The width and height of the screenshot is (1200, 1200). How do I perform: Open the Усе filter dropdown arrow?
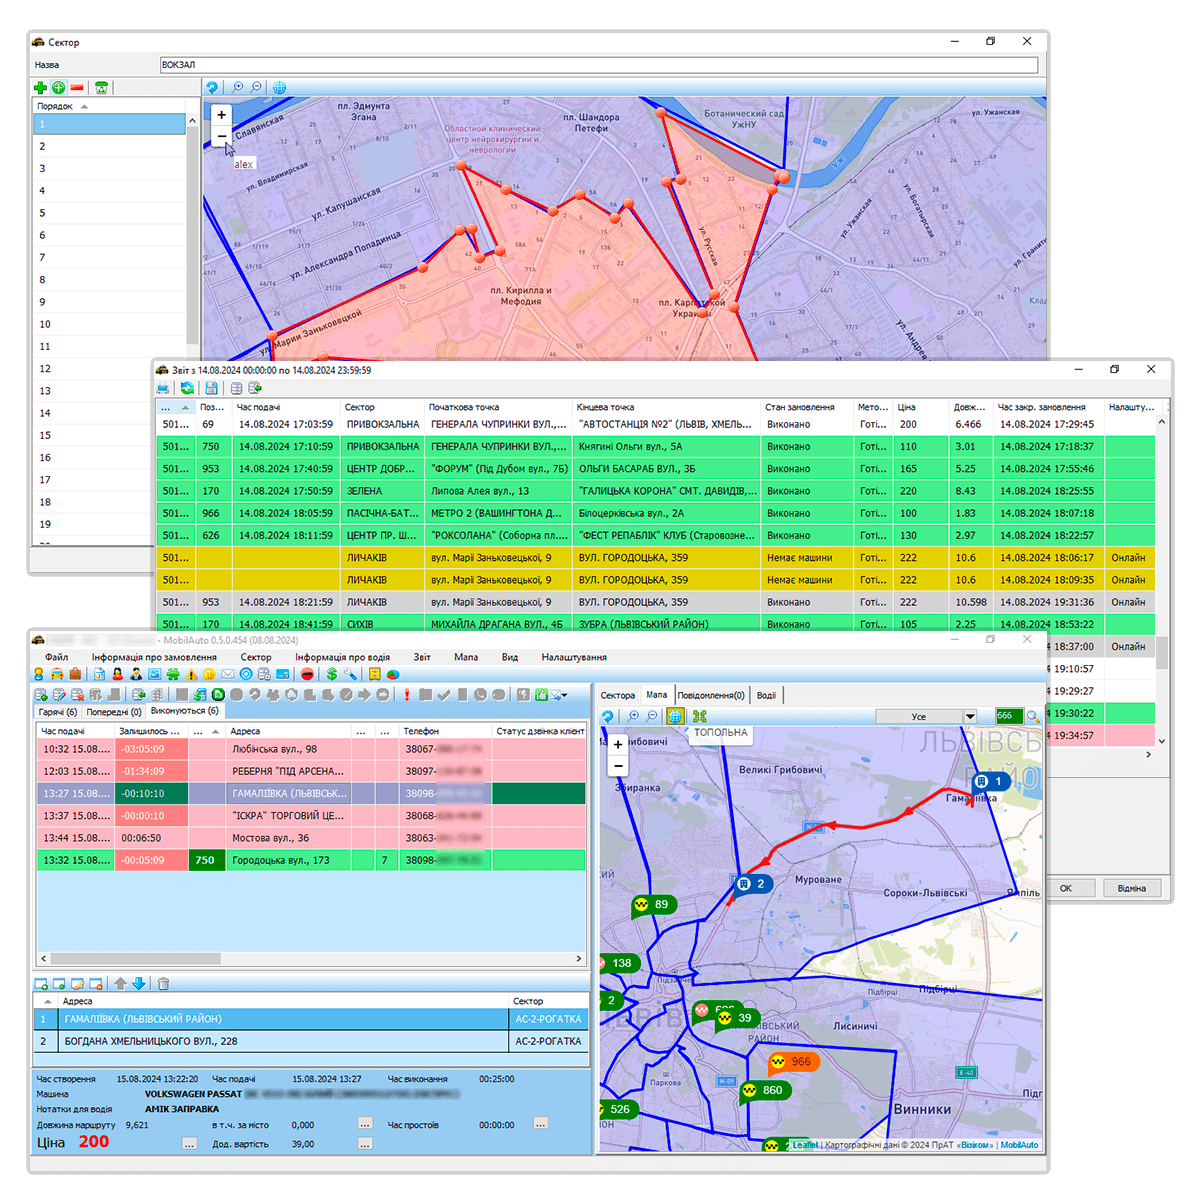click(969, 716)
